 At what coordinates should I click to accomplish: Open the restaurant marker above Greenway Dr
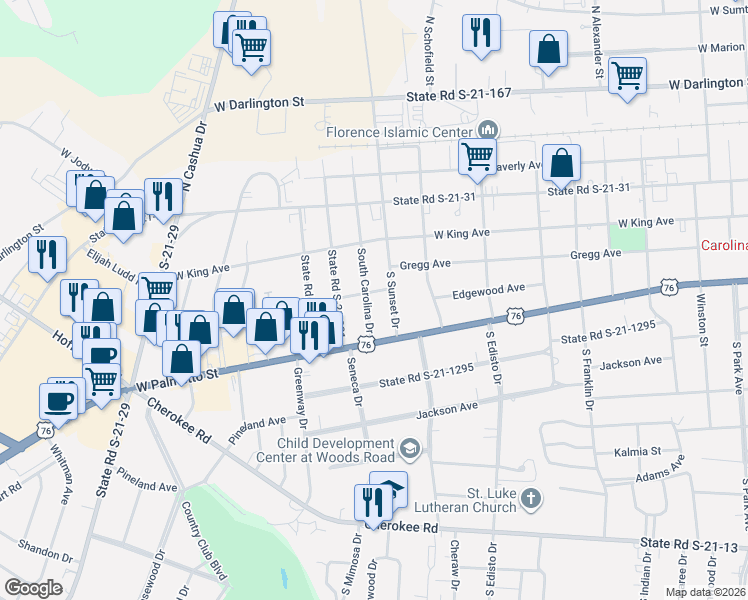(x=309, y=337)
